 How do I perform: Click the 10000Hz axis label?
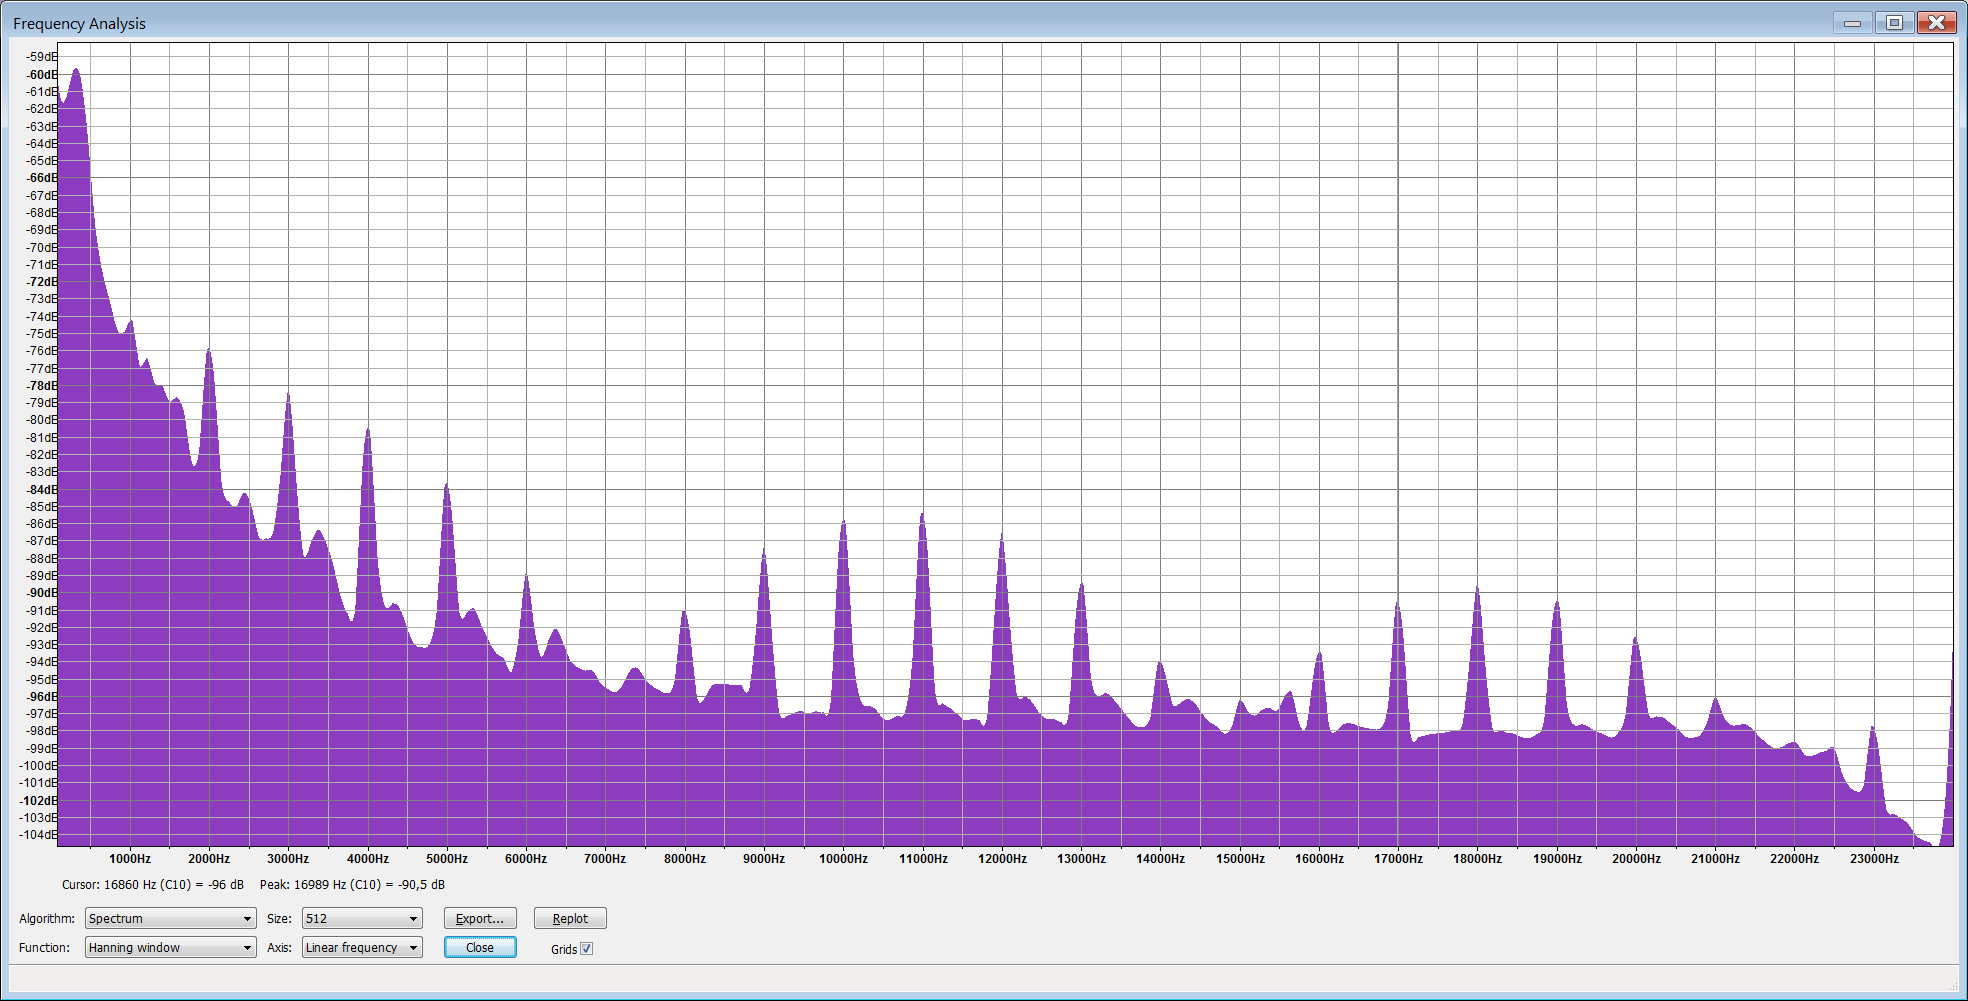click(843, 858)
